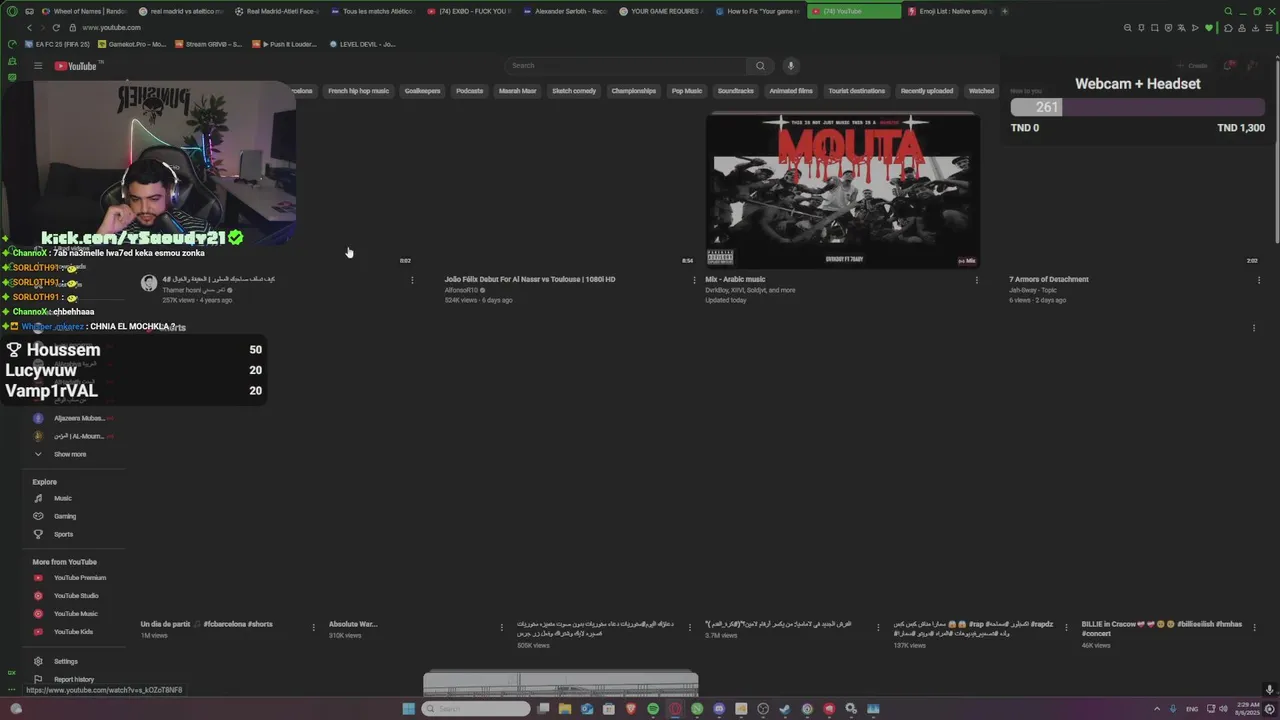This screenshot has height=720, width=1280.
Task: Open Report history in sidebar
Action: pos(73,679)
